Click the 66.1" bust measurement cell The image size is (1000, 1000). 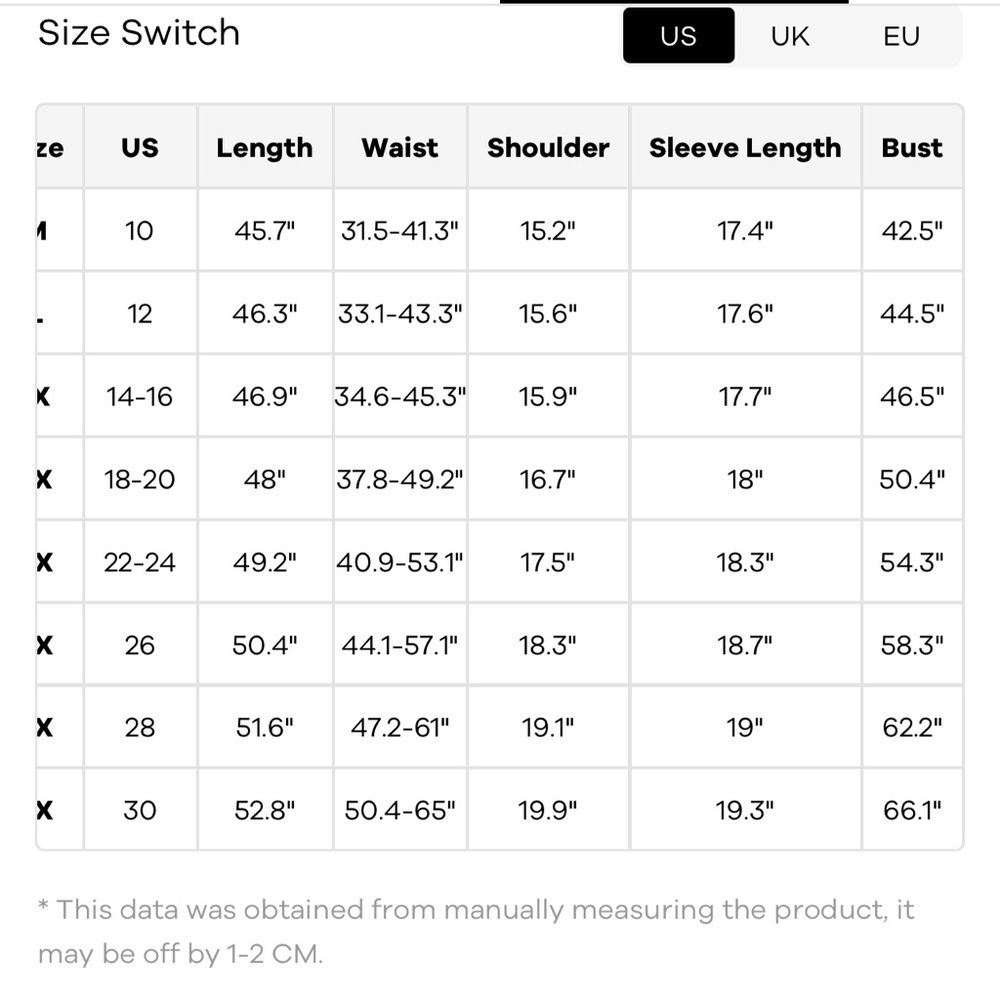[x=912, y=810]
